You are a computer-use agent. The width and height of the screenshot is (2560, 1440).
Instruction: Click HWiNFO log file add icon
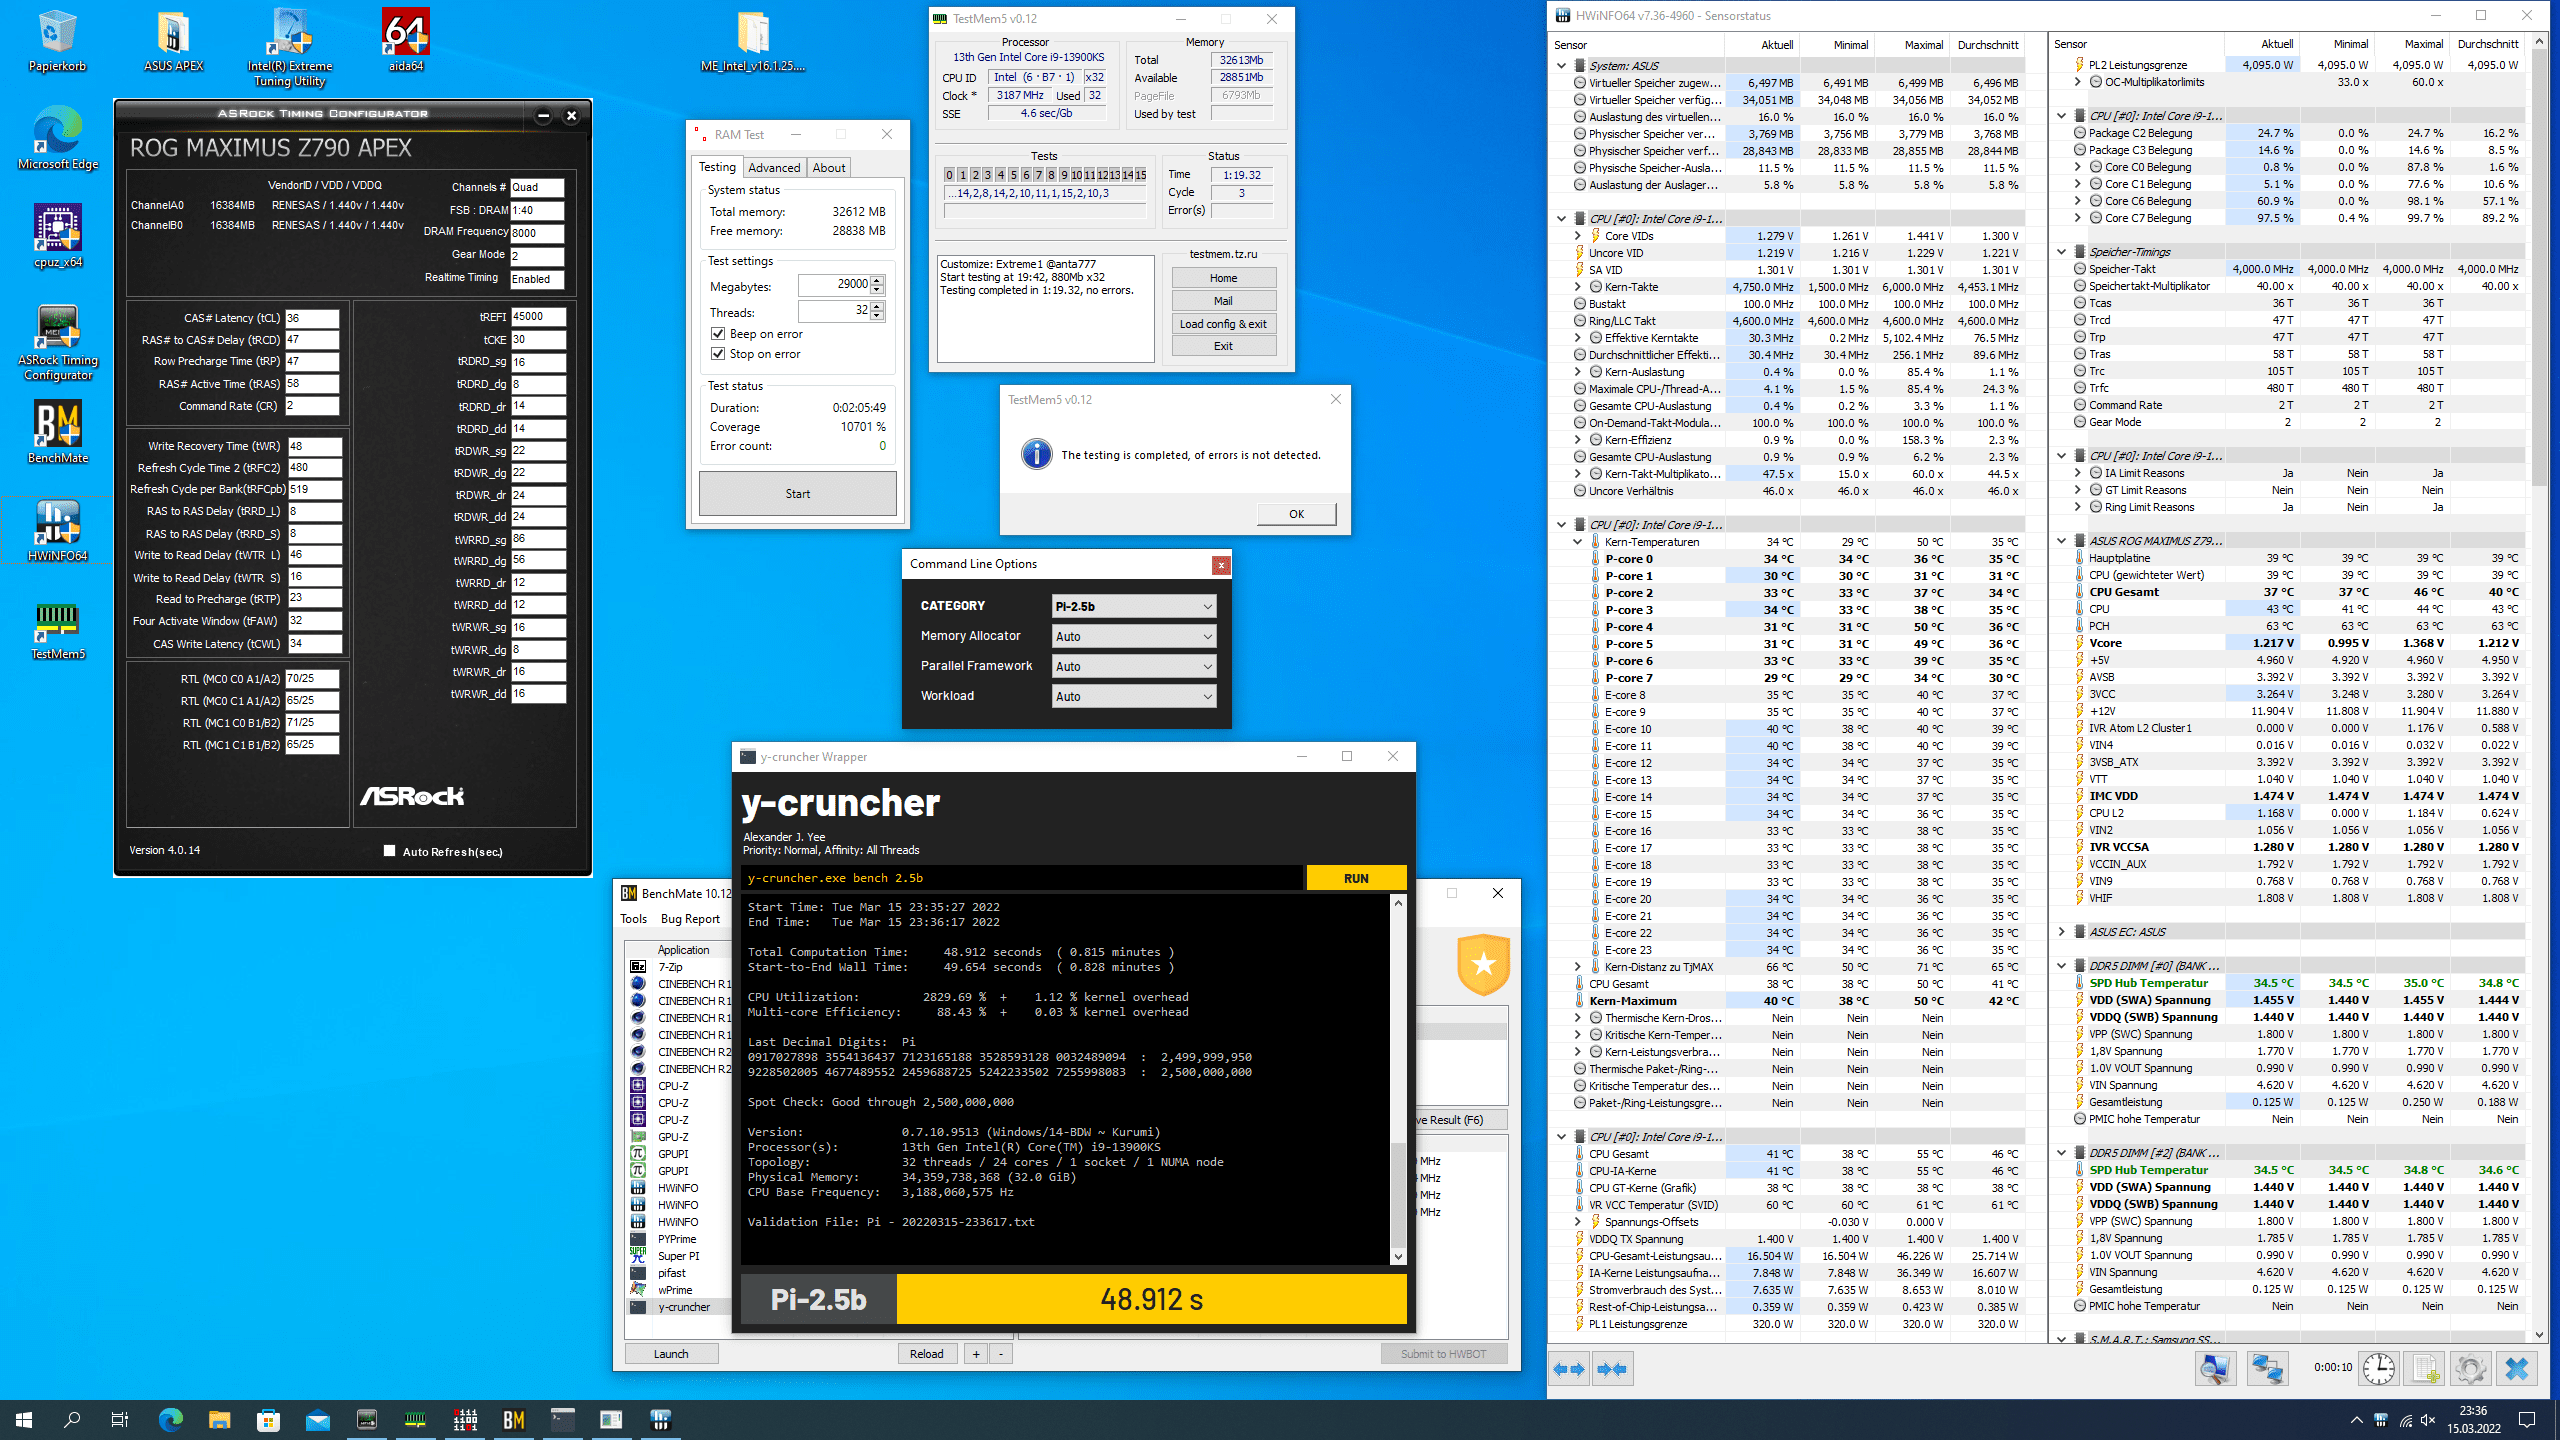coord(2425,1369)
